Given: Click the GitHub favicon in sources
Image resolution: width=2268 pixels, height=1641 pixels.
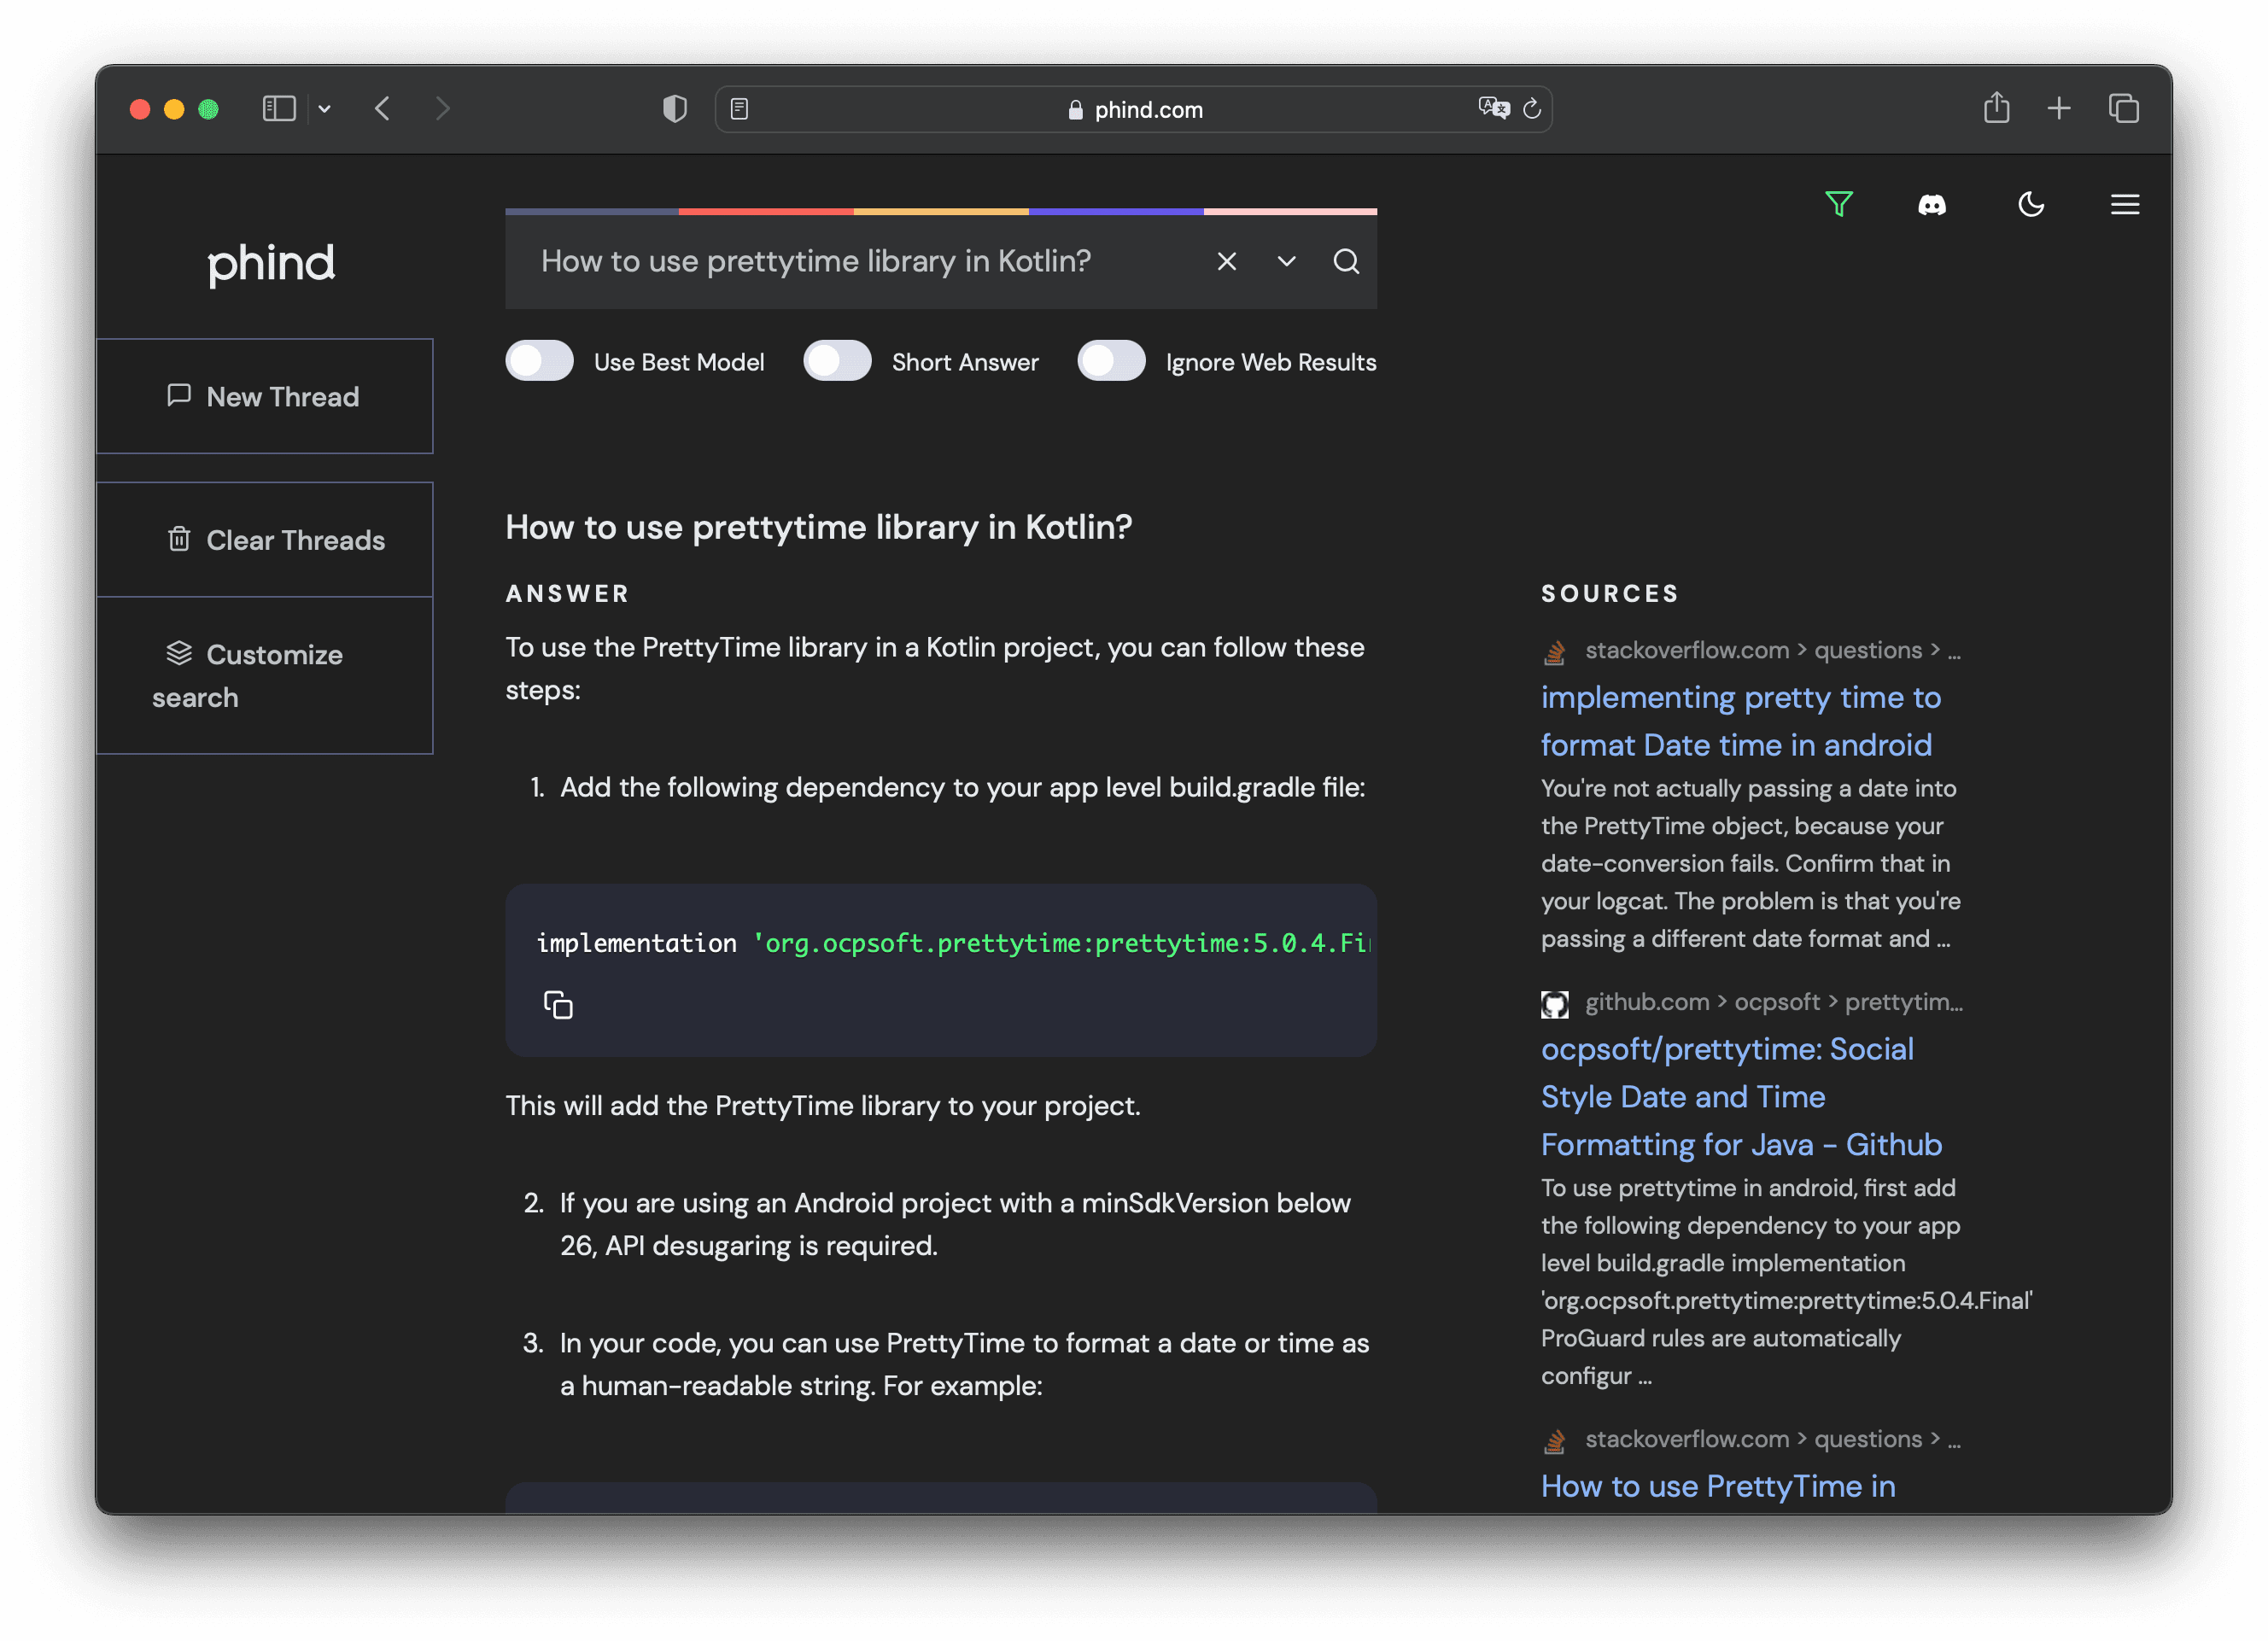Looking at the screenshot, I should pyautogui.click(x=1554, y=1004).
